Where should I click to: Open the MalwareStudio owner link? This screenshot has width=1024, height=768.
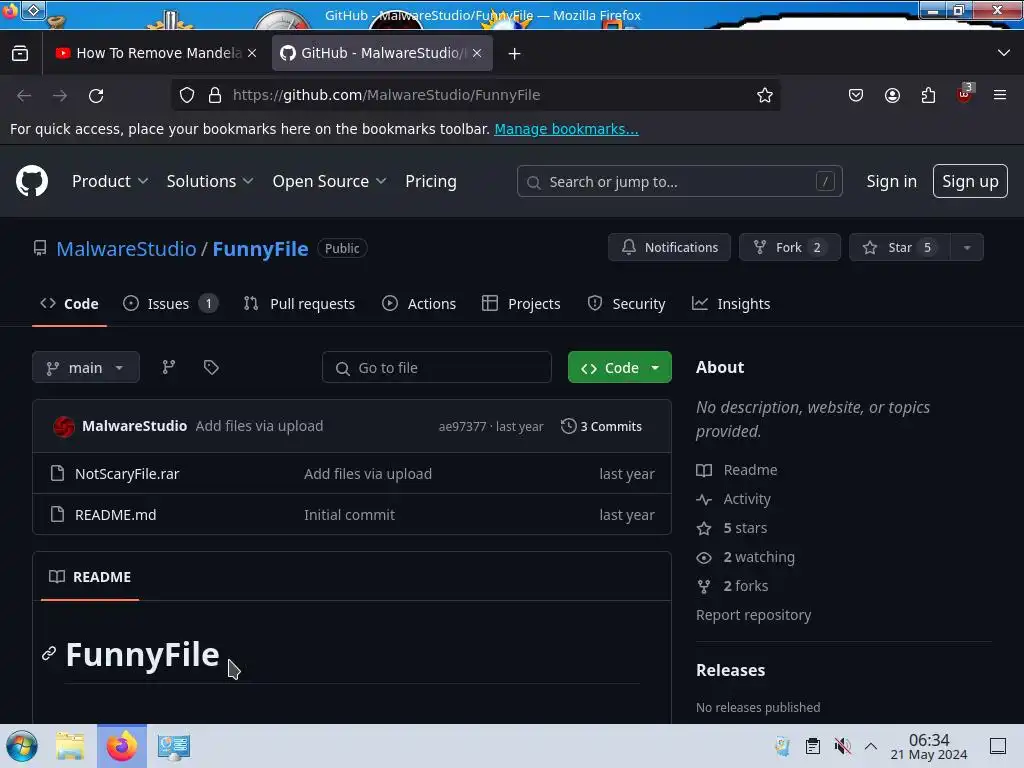pos(126,249)
